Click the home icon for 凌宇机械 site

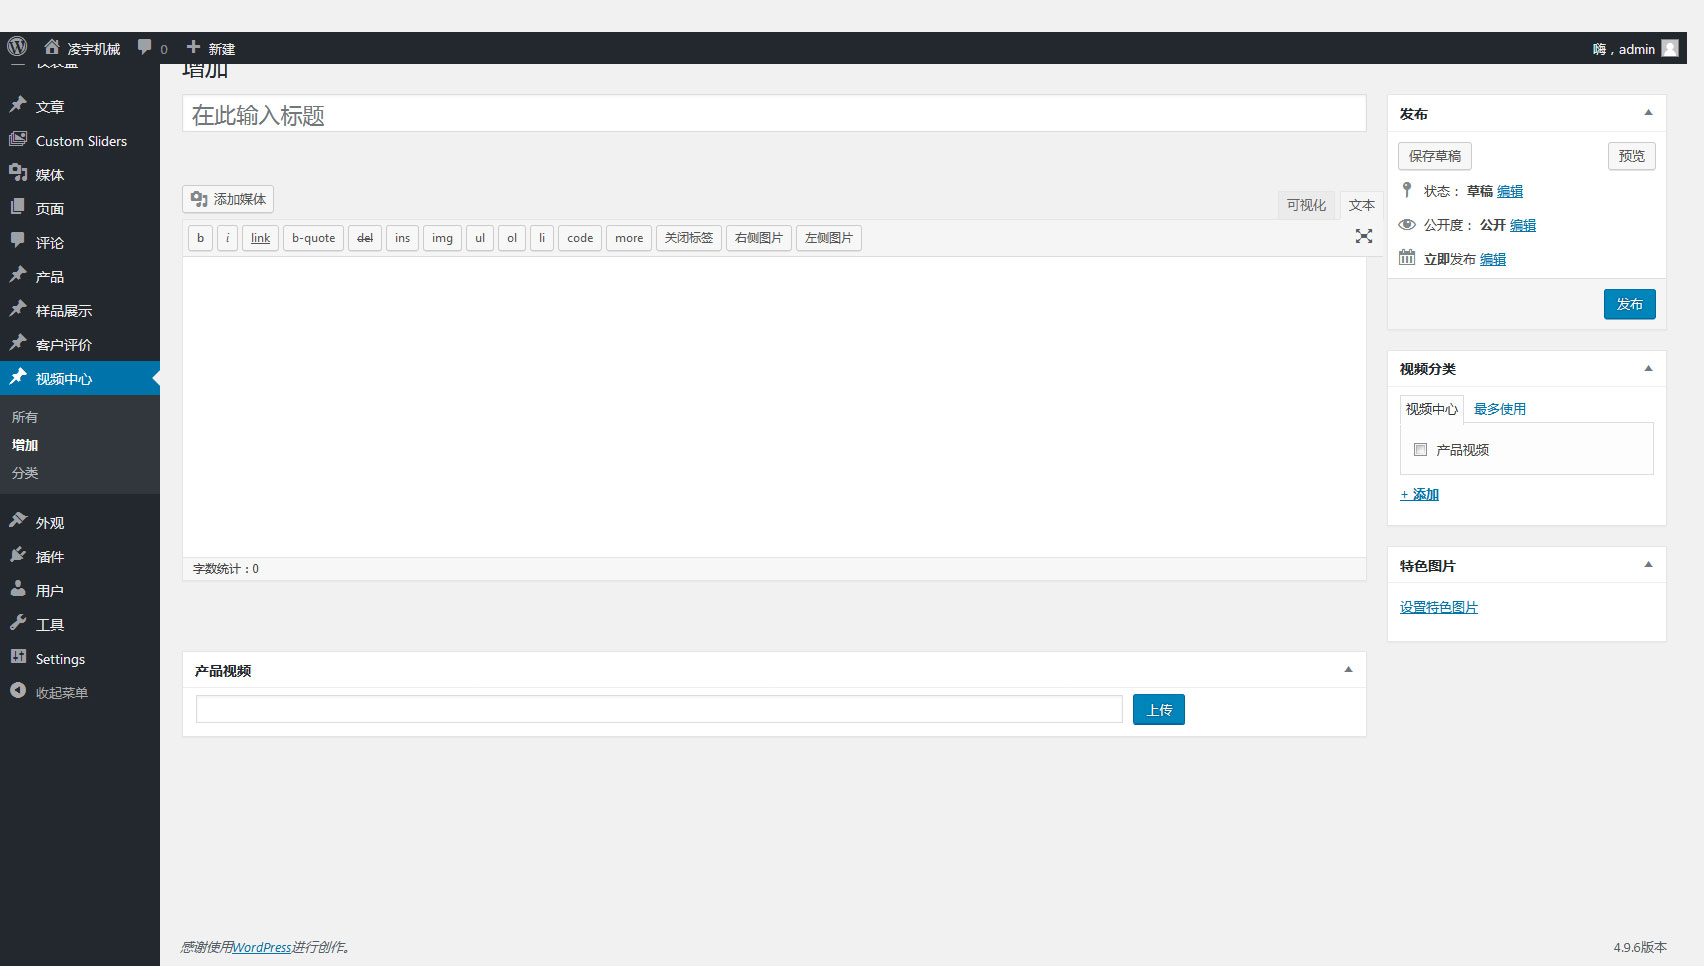click(x=52, y=47)
